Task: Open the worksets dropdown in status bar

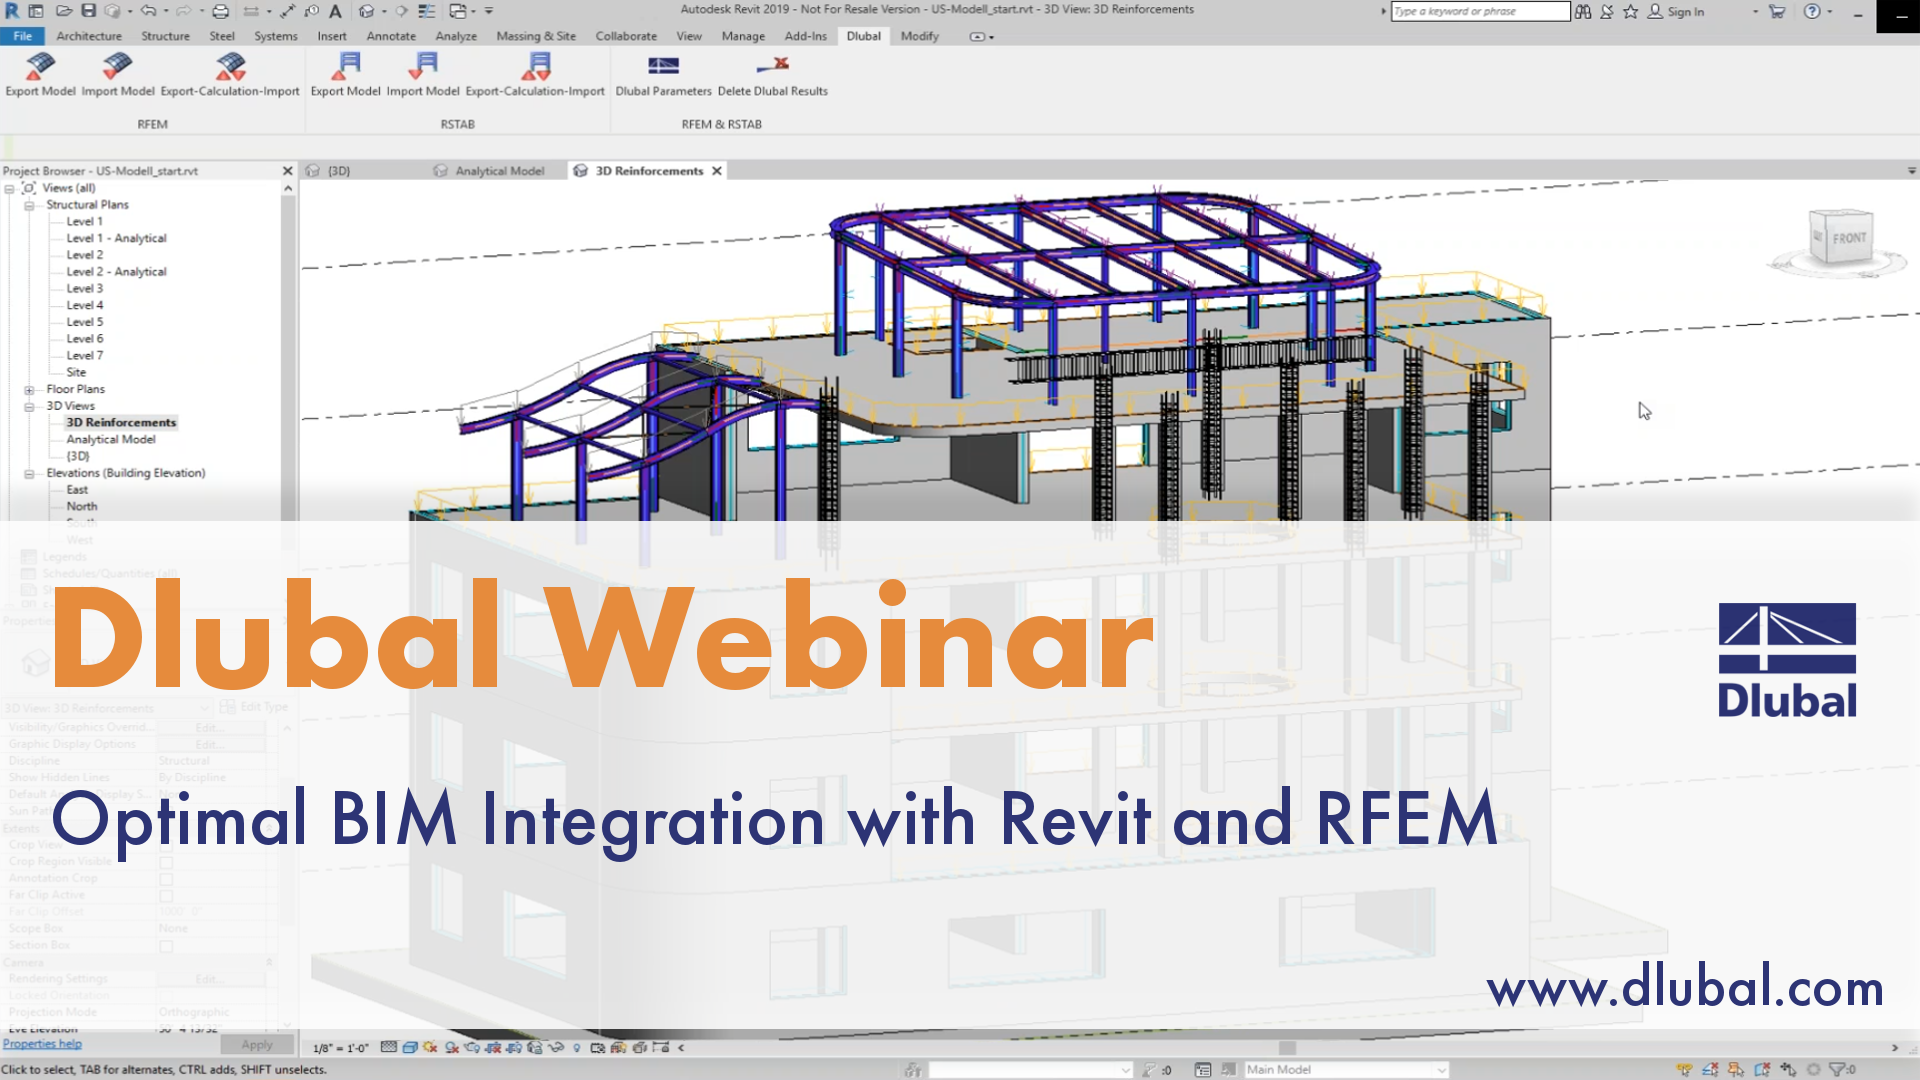Action: tap(1030, 1069)
